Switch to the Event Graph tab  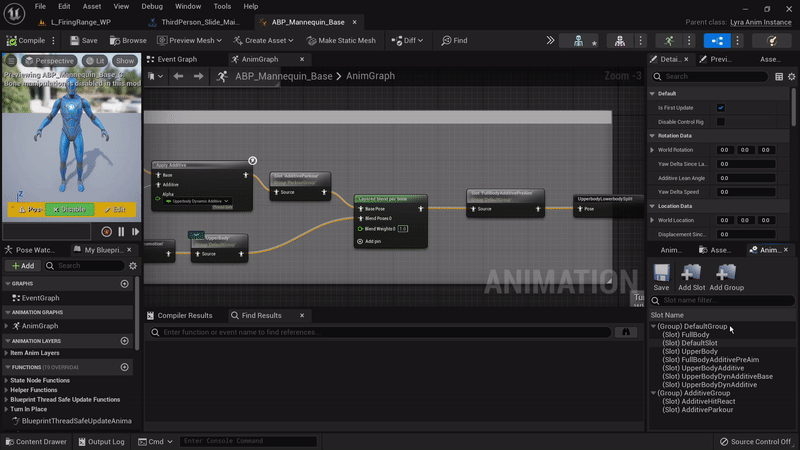pos(176,59)
